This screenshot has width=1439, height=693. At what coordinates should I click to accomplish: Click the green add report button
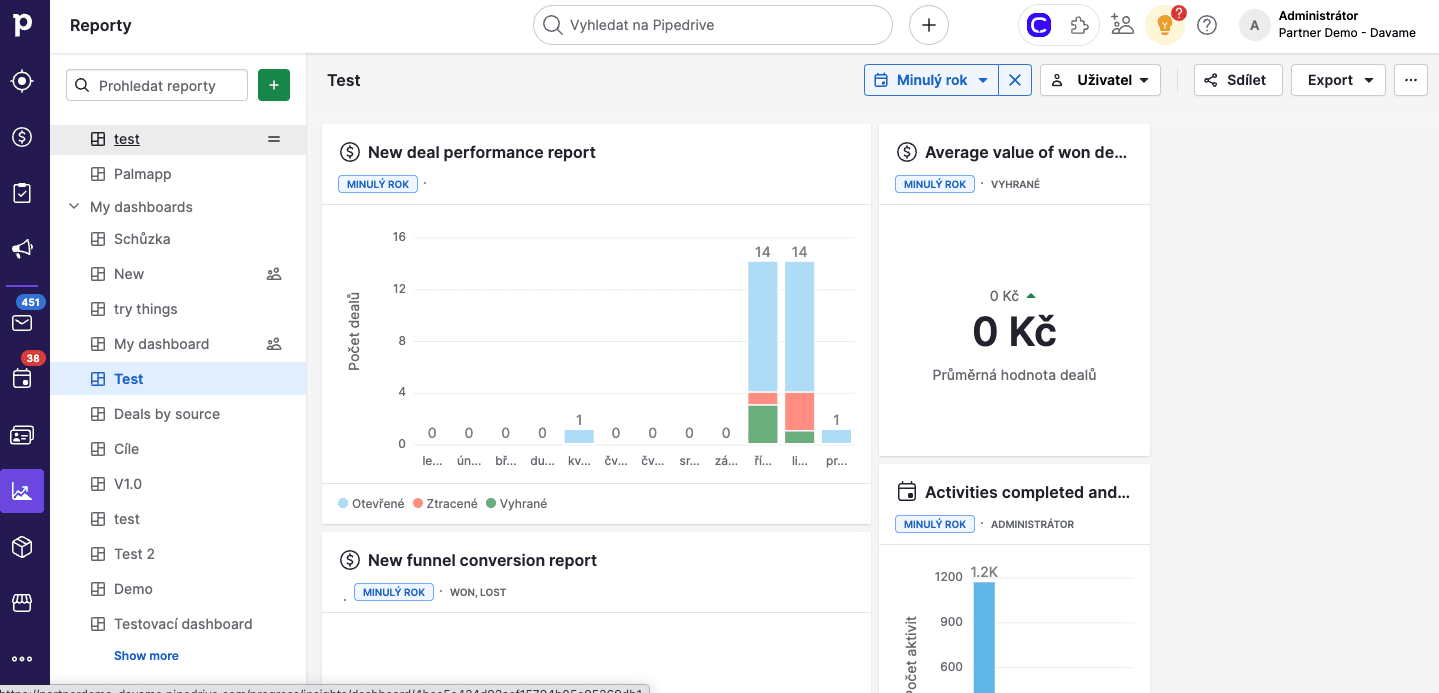pyautogui.click(x=274, y=85)
